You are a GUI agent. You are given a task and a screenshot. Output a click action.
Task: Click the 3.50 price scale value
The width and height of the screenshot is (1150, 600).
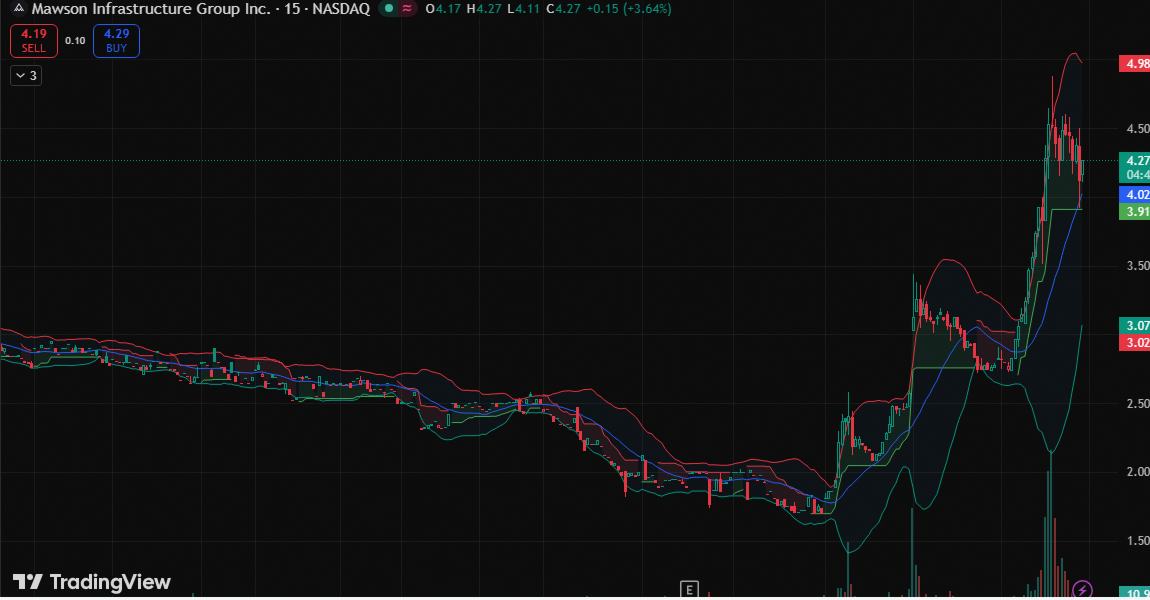(x=1138, y=266)
